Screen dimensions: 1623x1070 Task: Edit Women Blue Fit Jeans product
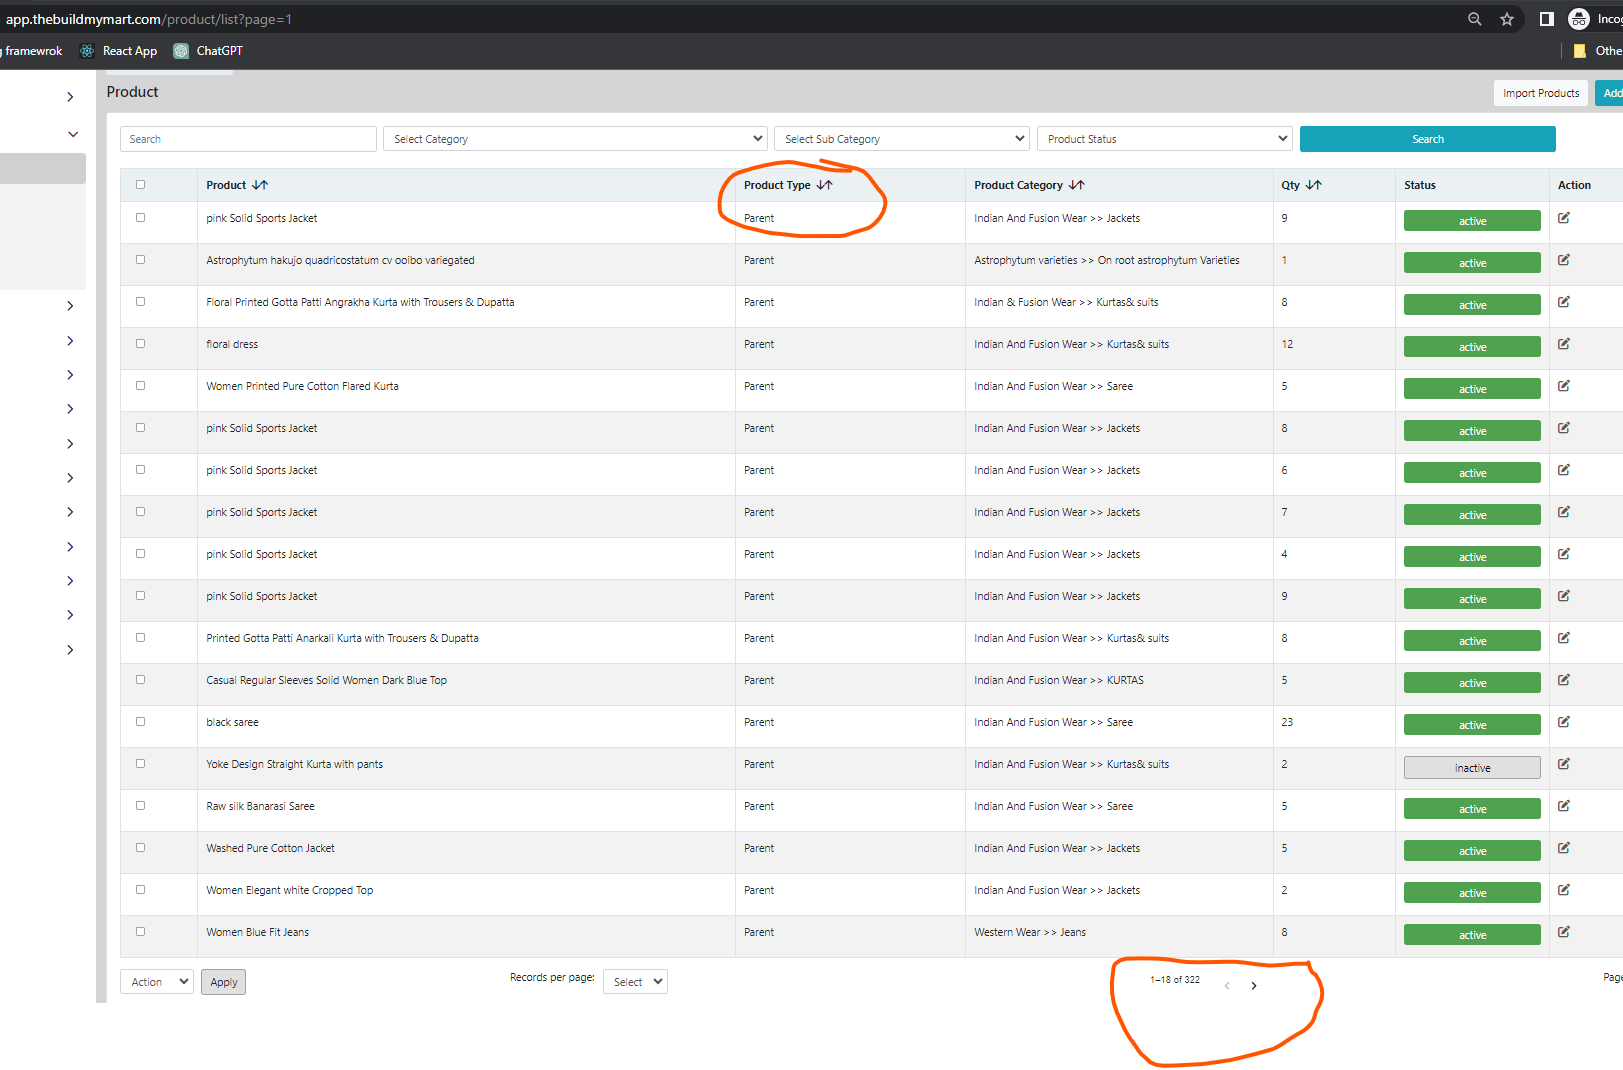(1564, 932)
